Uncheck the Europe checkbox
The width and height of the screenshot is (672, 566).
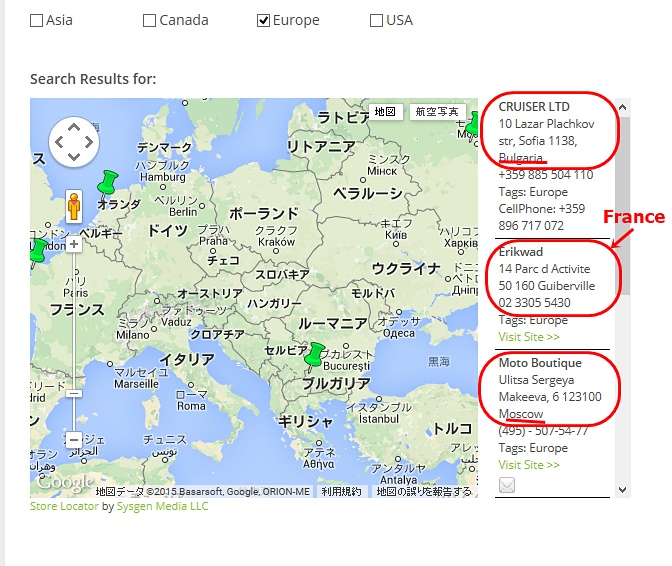264,20
